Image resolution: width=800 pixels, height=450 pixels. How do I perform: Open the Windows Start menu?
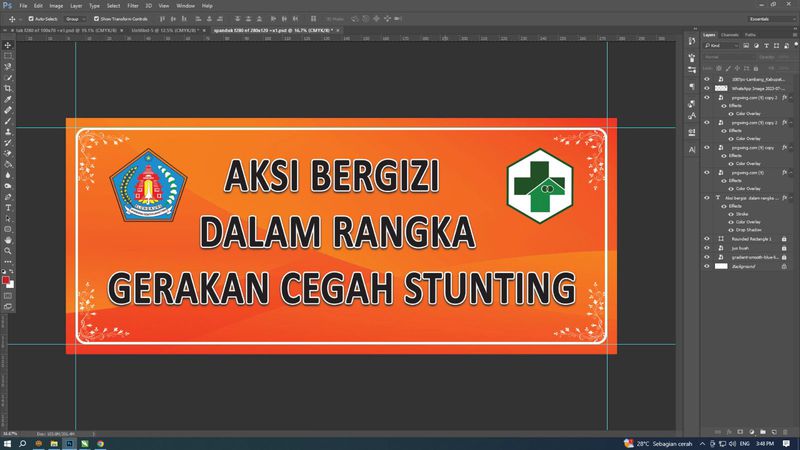coord(7,441)
